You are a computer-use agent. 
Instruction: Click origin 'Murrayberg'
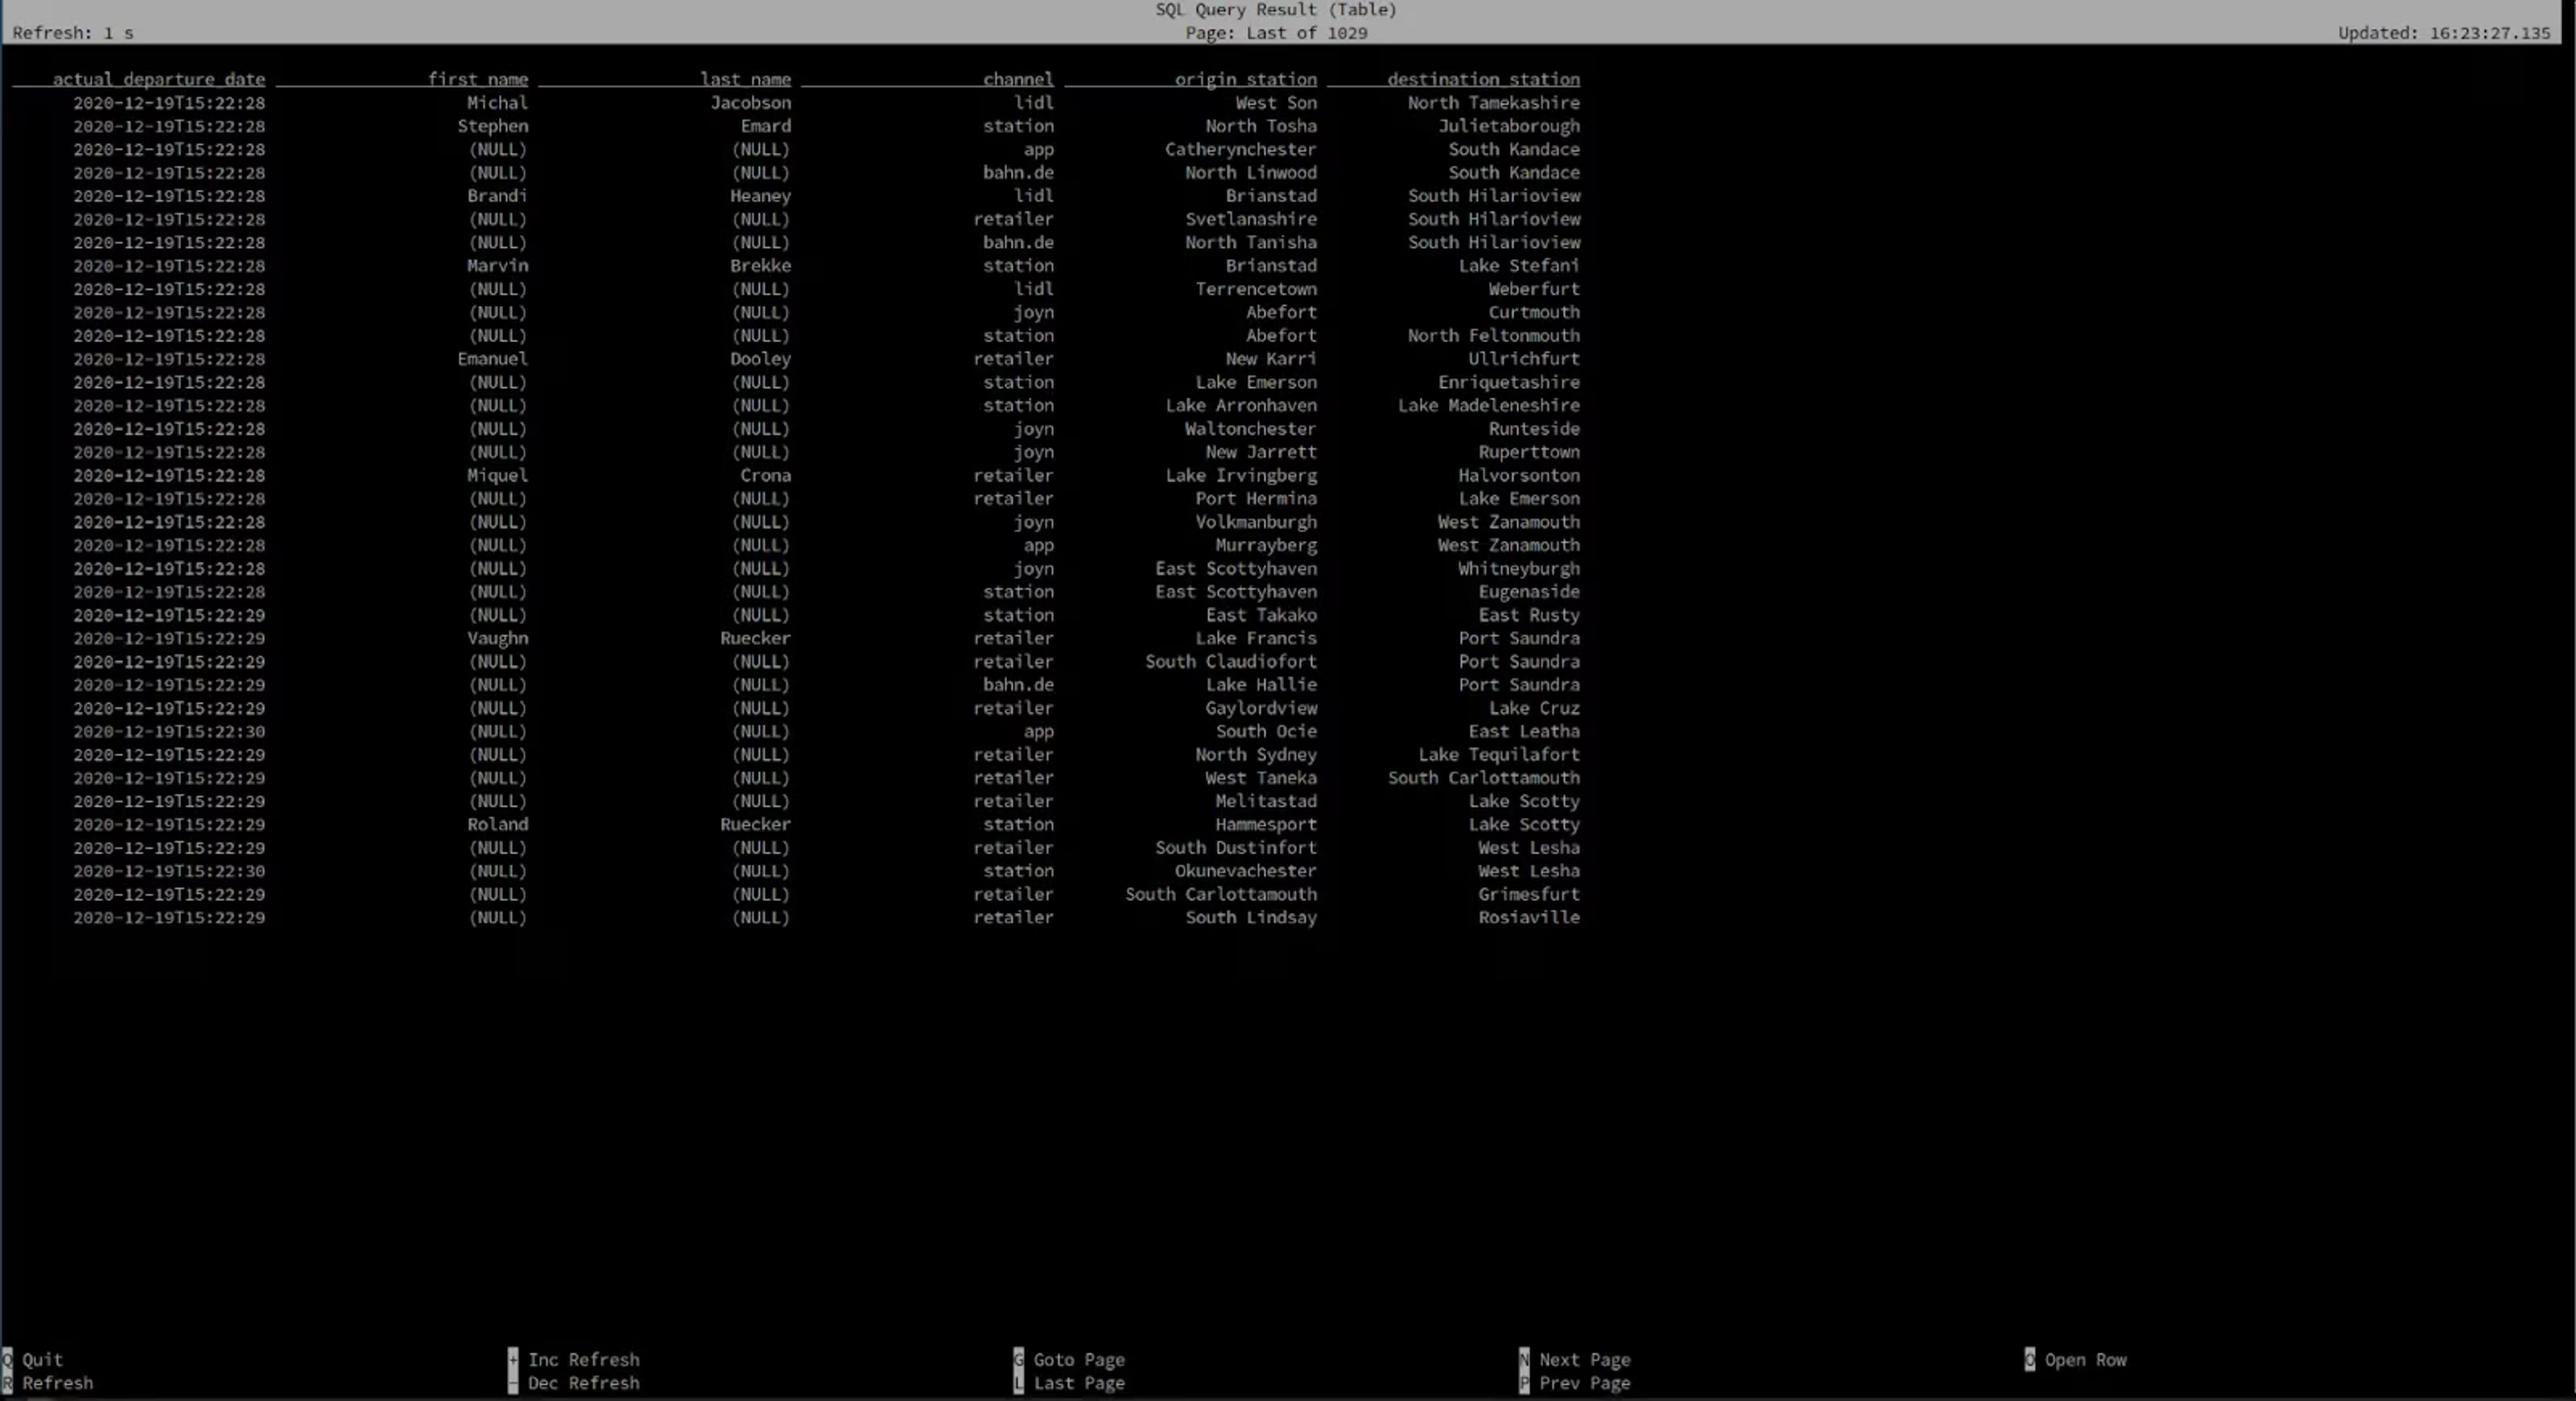coord(1265,545)
